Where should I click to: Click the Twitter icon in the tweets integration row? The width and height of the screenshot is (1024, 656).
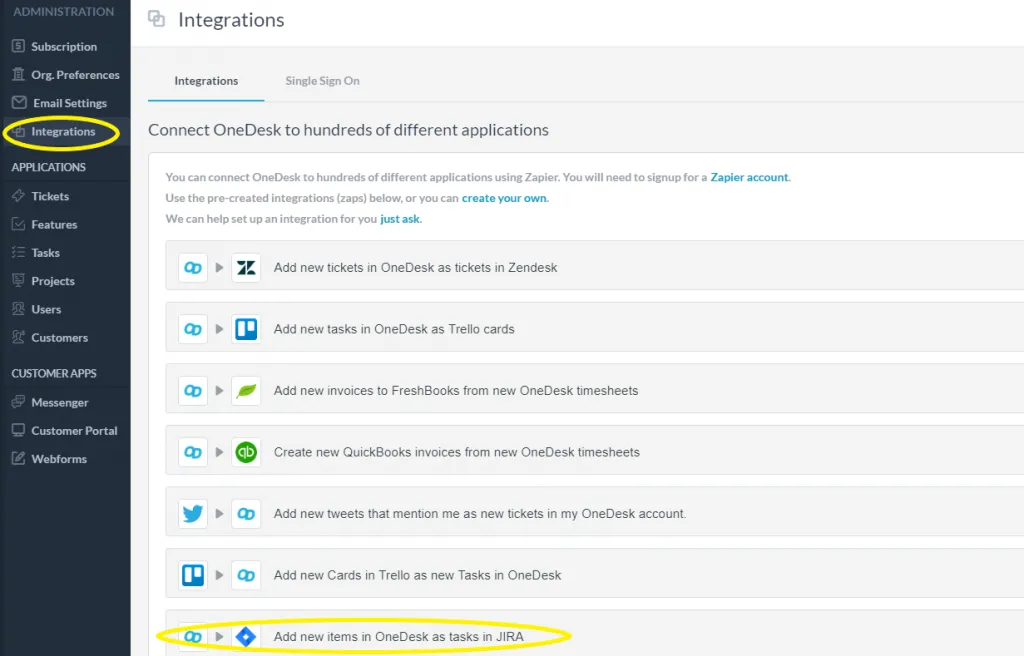(x=192, y=513)
